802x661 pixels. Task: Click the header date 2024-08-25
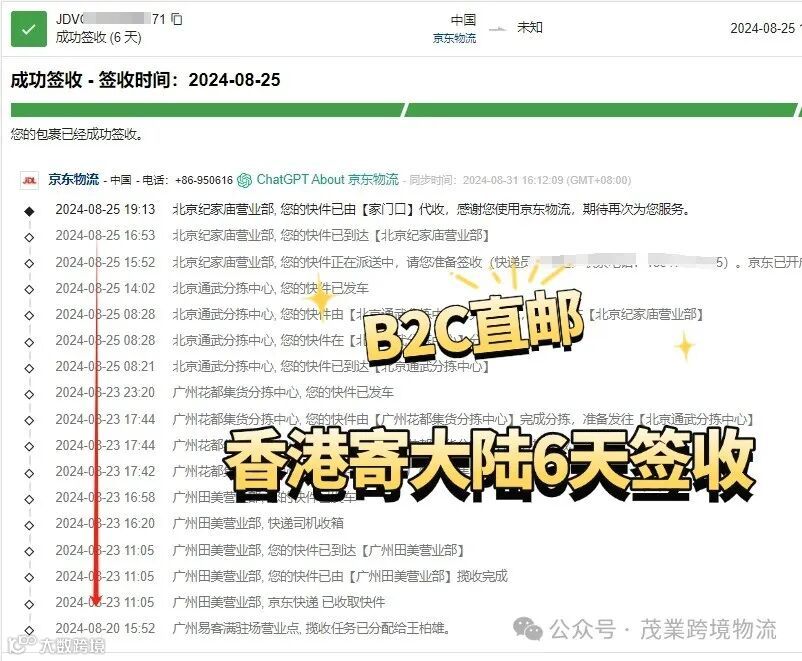762,28
